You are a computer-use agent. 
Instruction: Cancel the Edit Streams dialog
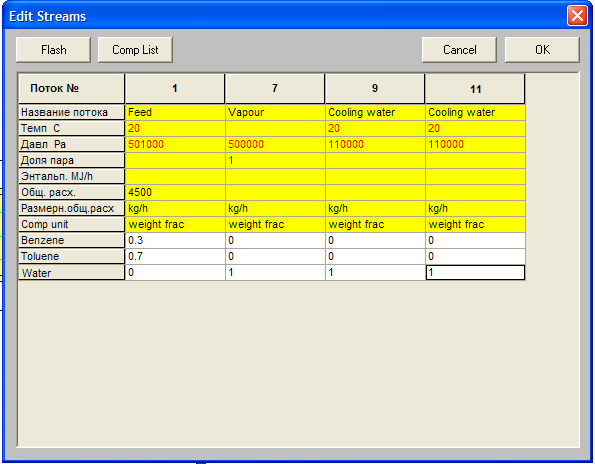coord(459,50)
